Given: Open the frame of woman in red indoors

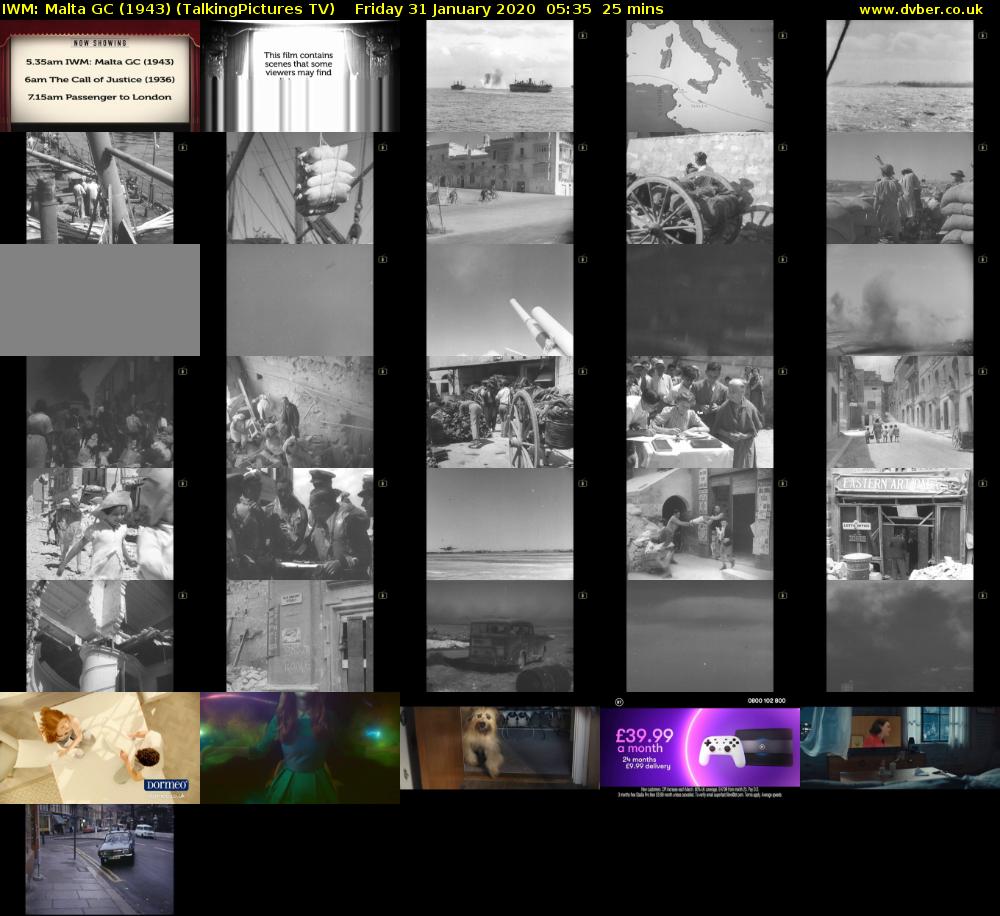Looking at the screenshot, I should [900, 748].
